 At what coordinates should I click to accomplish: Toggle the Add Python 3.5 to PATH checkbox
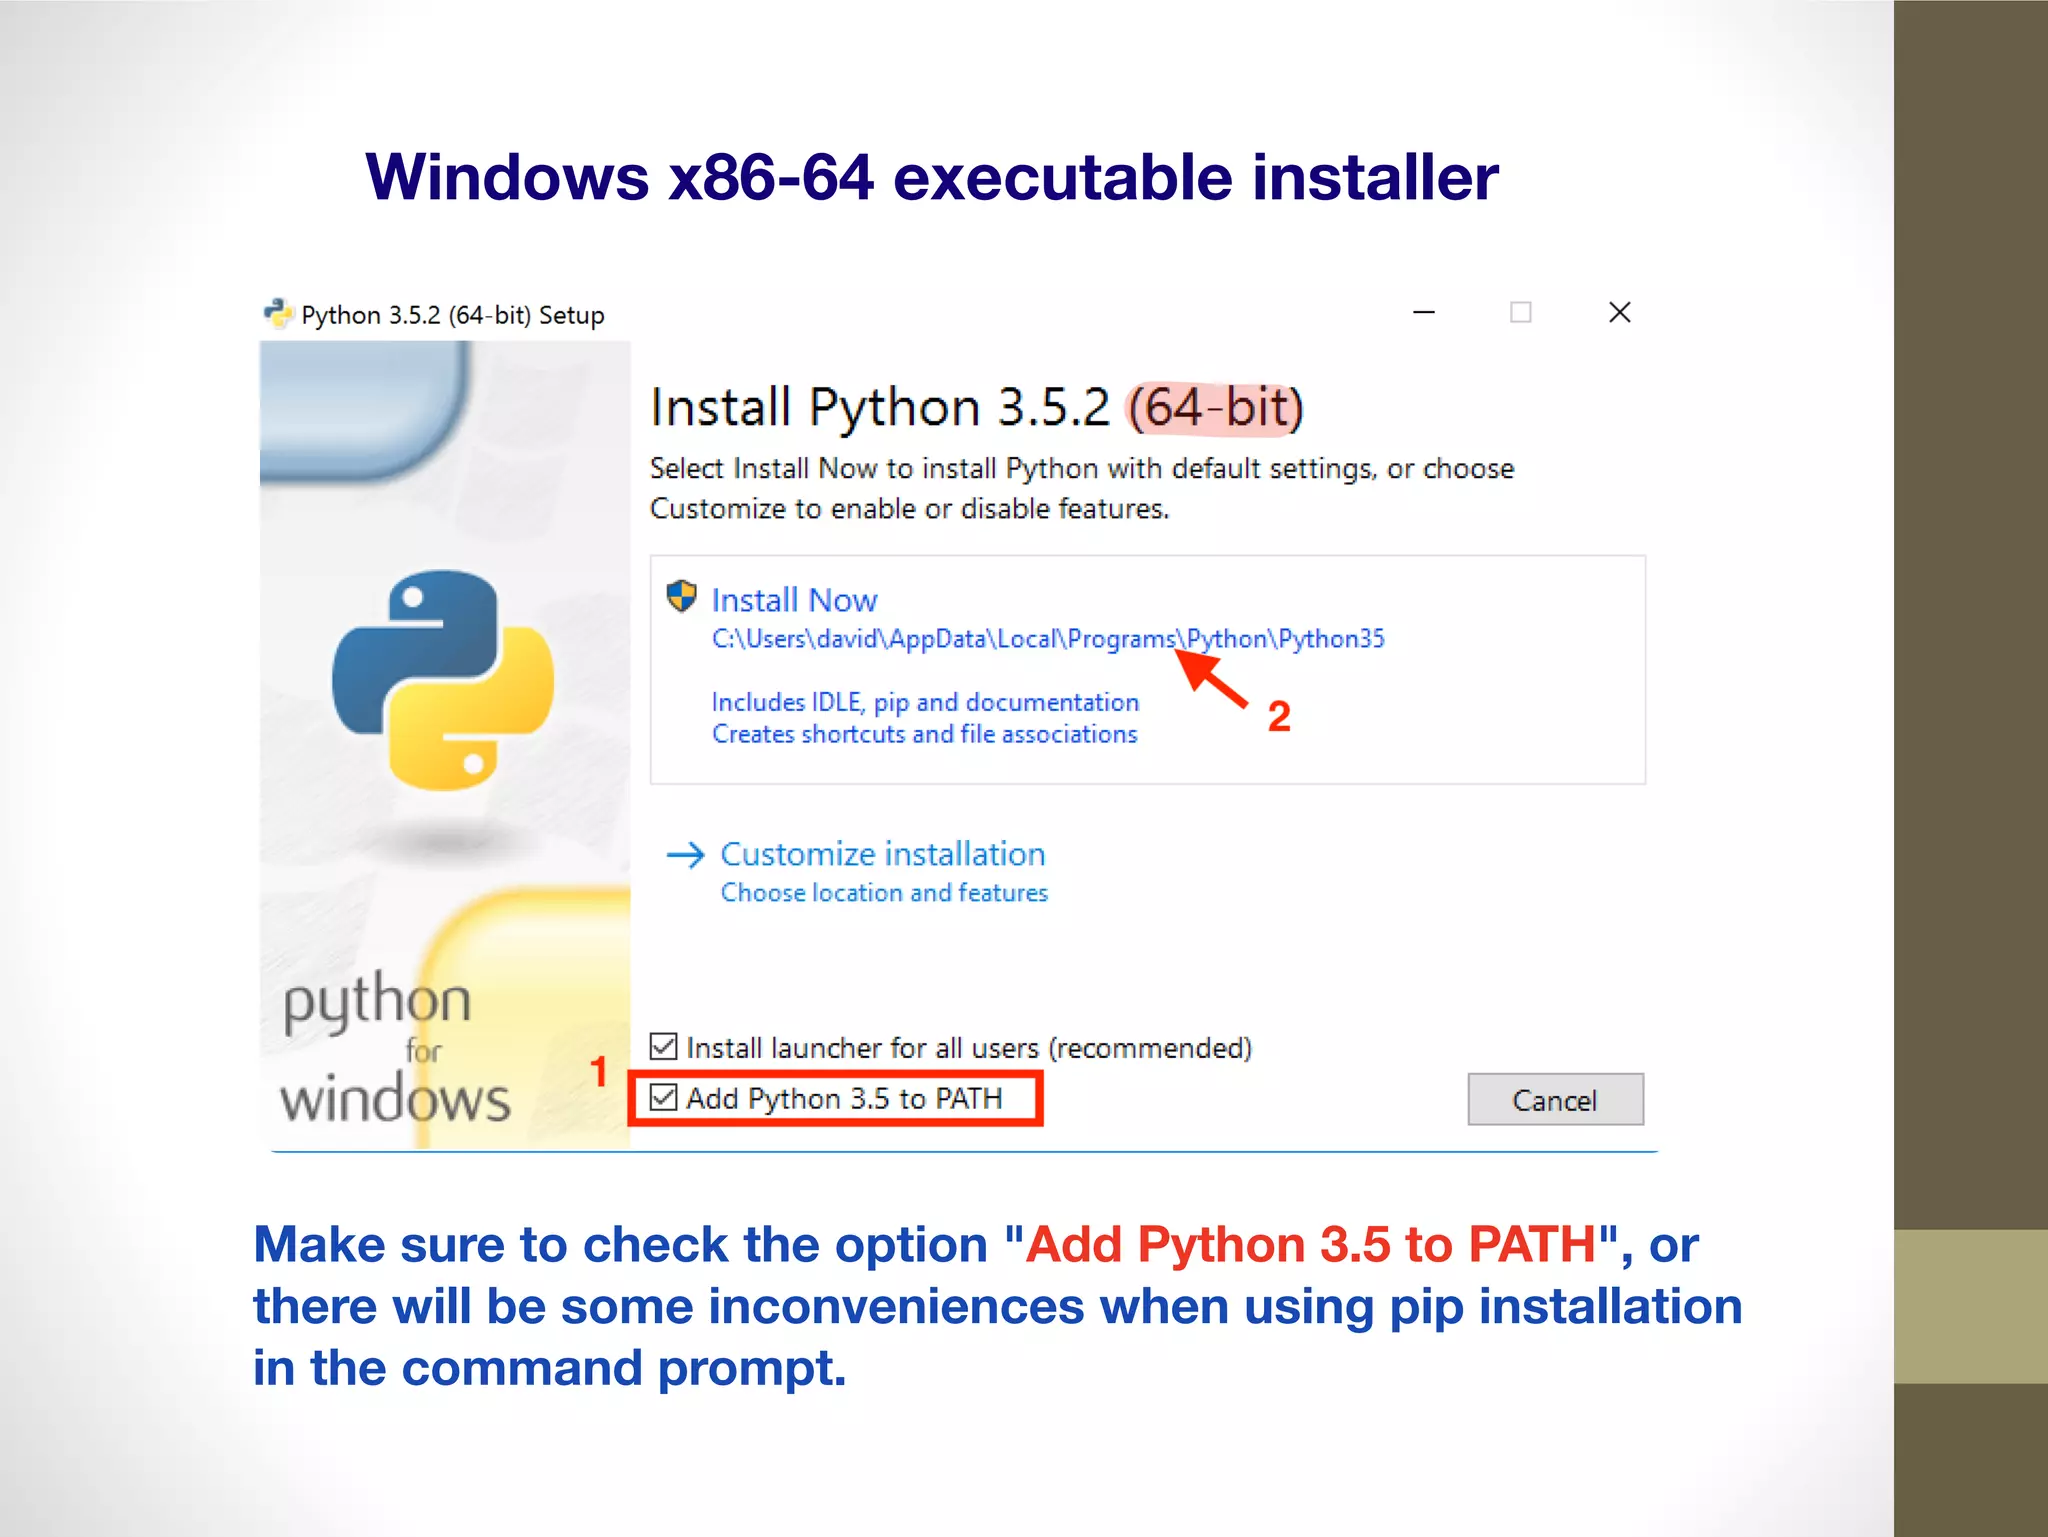point(663,1098)
